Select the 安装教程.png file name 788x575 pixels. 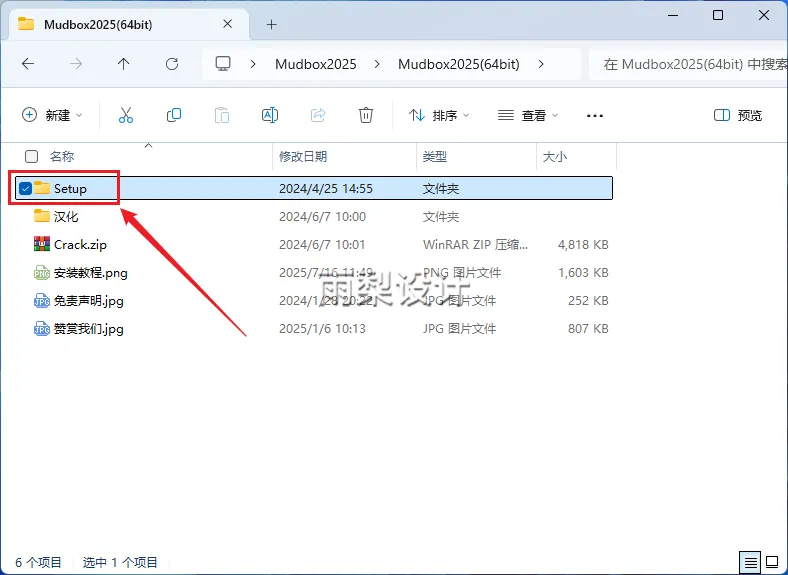[x=91, y=273]
